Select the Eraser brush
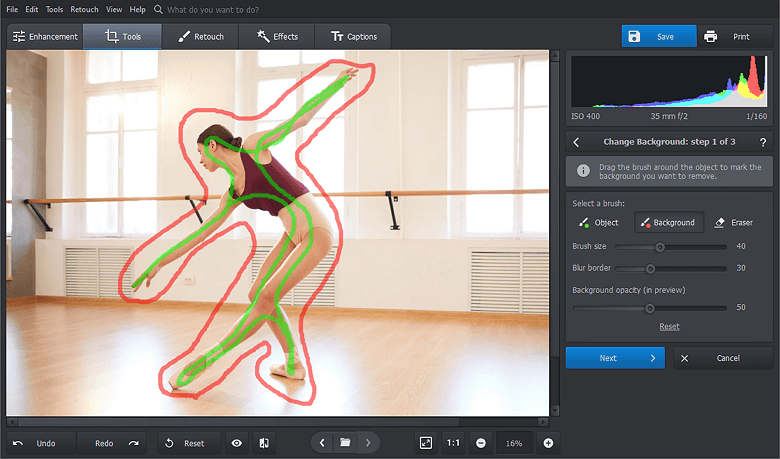The image size is (780, 459). pos(733,222)
